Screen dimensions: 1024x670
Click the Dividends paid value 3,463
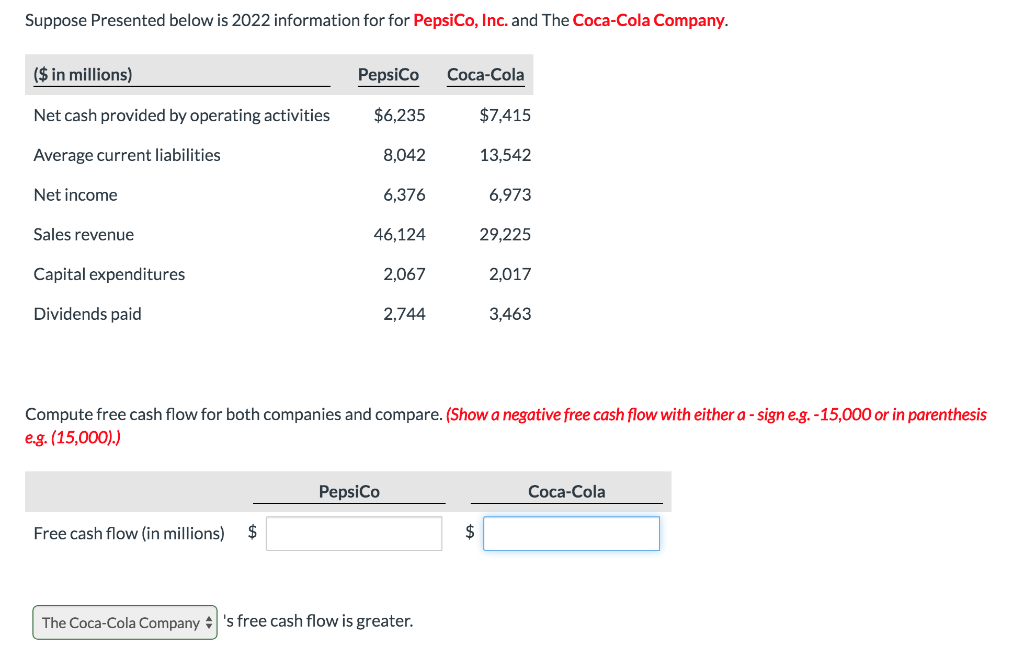512,313
